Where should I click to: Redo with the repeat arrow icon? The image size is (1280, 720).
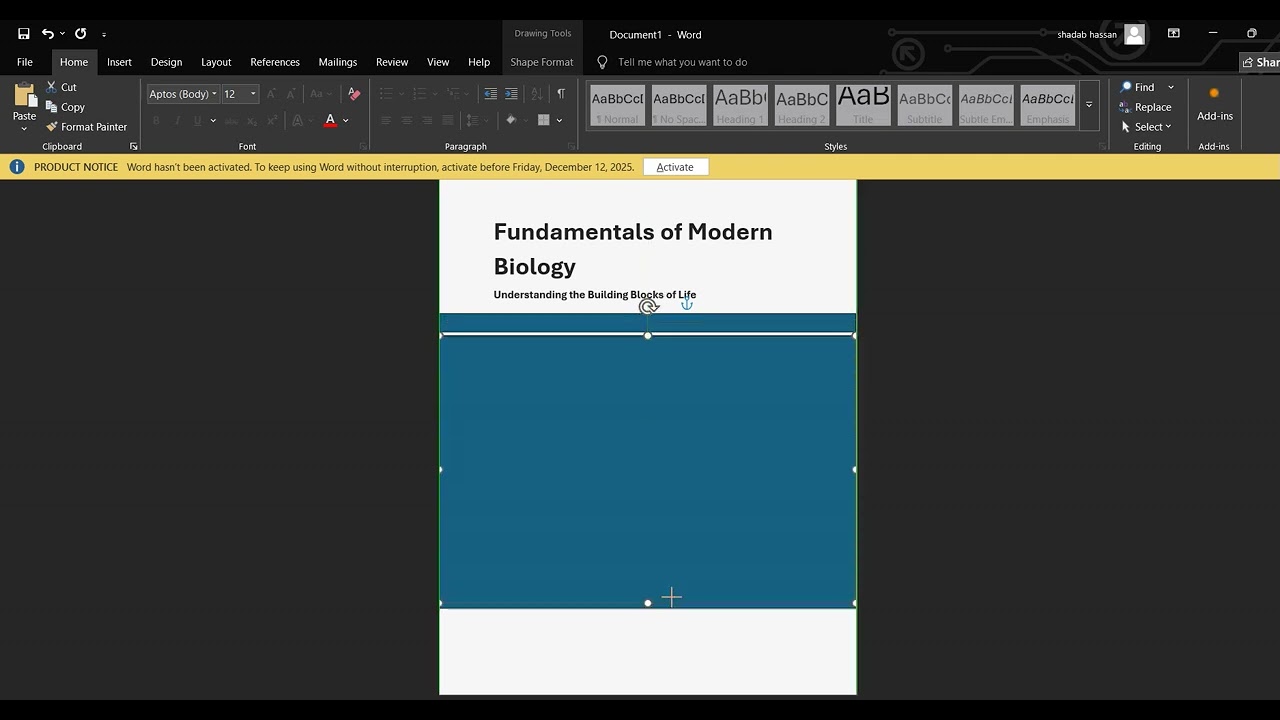81,34
